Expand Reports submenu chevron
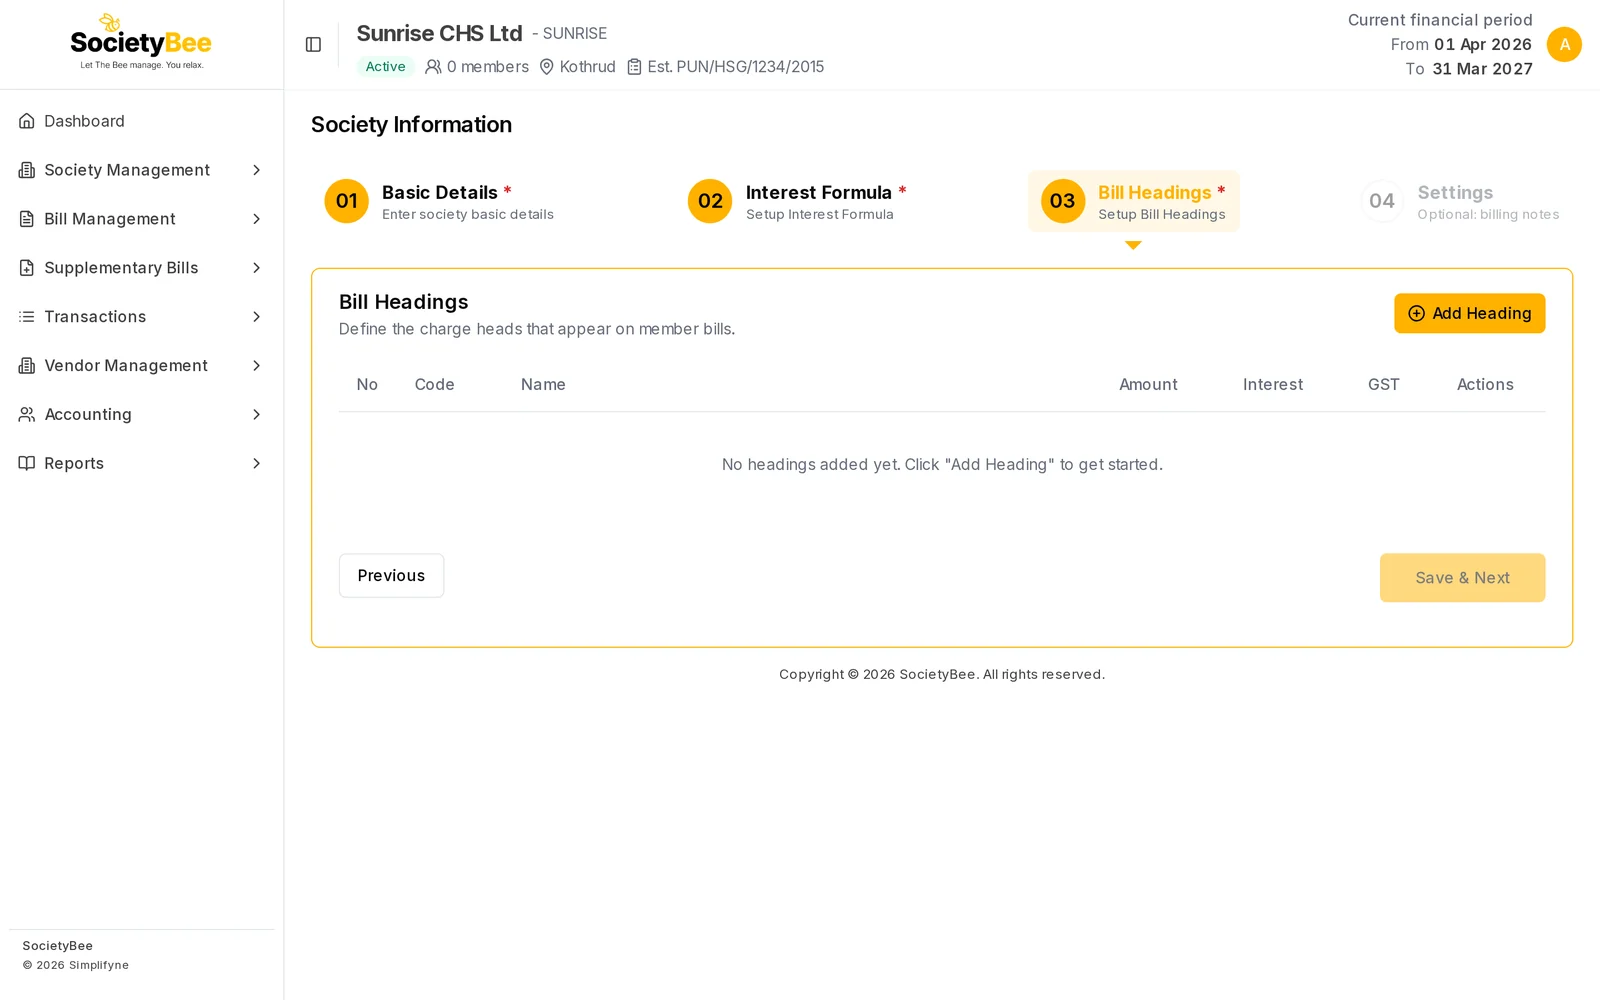The image size is (1600, 1000). (256, 463)
